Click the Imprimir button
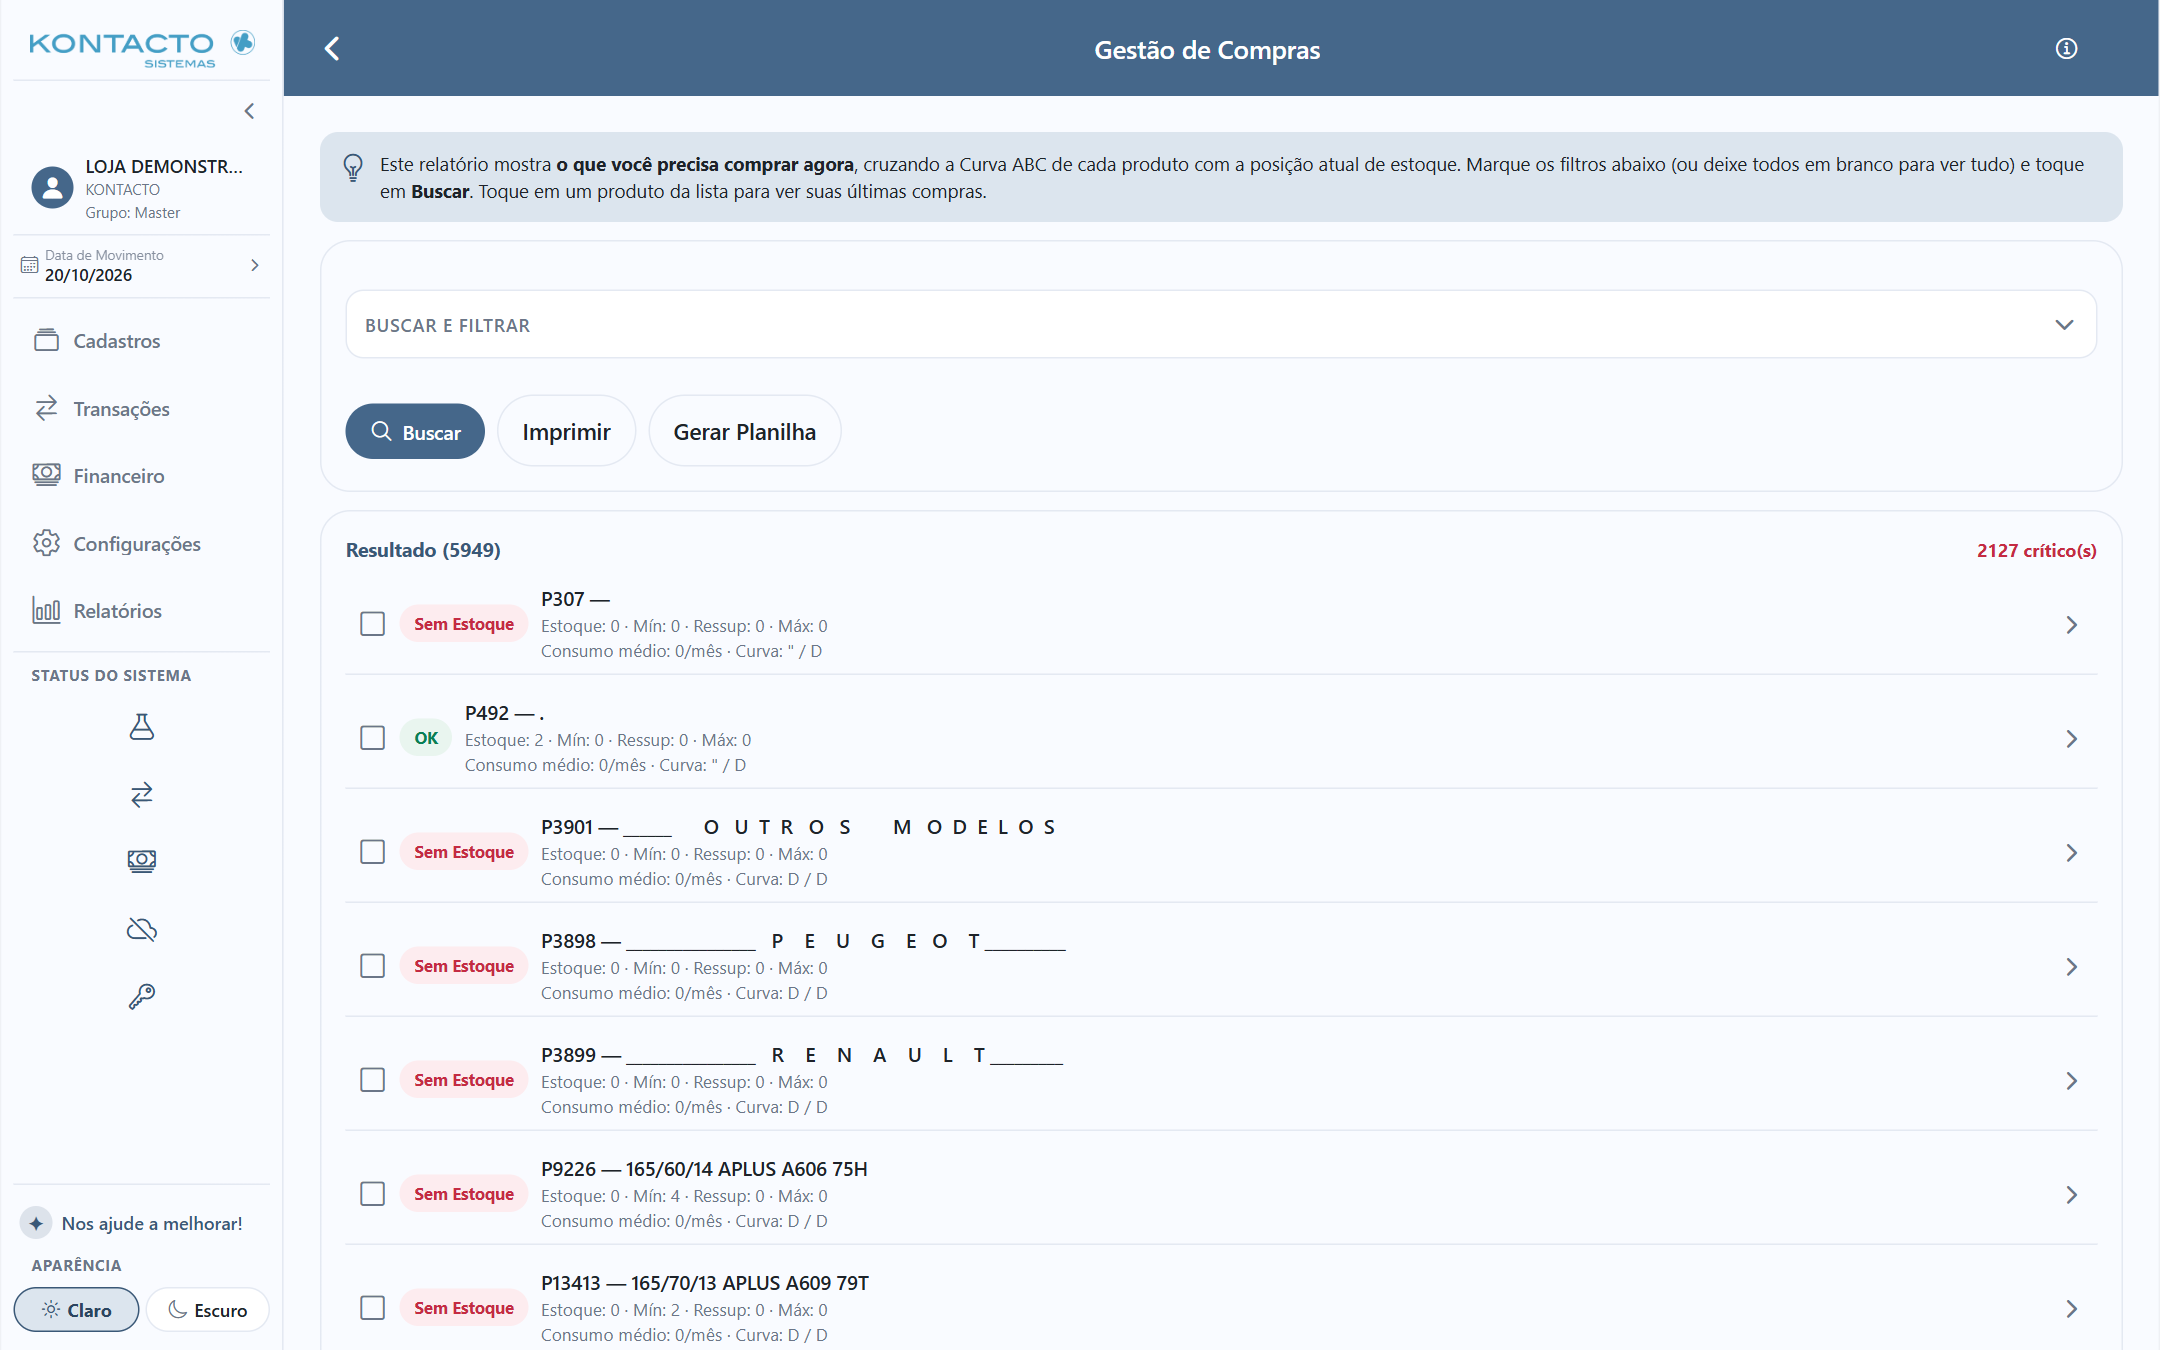2160x1350 pixels. point(566,431)
